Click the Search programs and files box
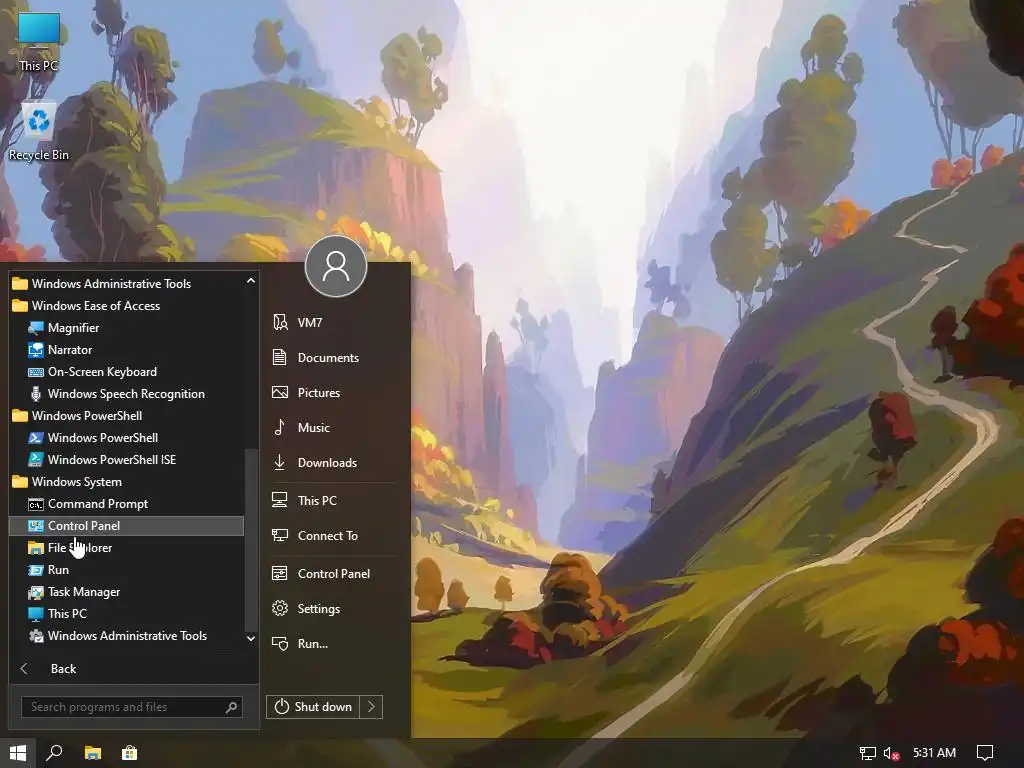The image size is (1024, 768). 132,707
